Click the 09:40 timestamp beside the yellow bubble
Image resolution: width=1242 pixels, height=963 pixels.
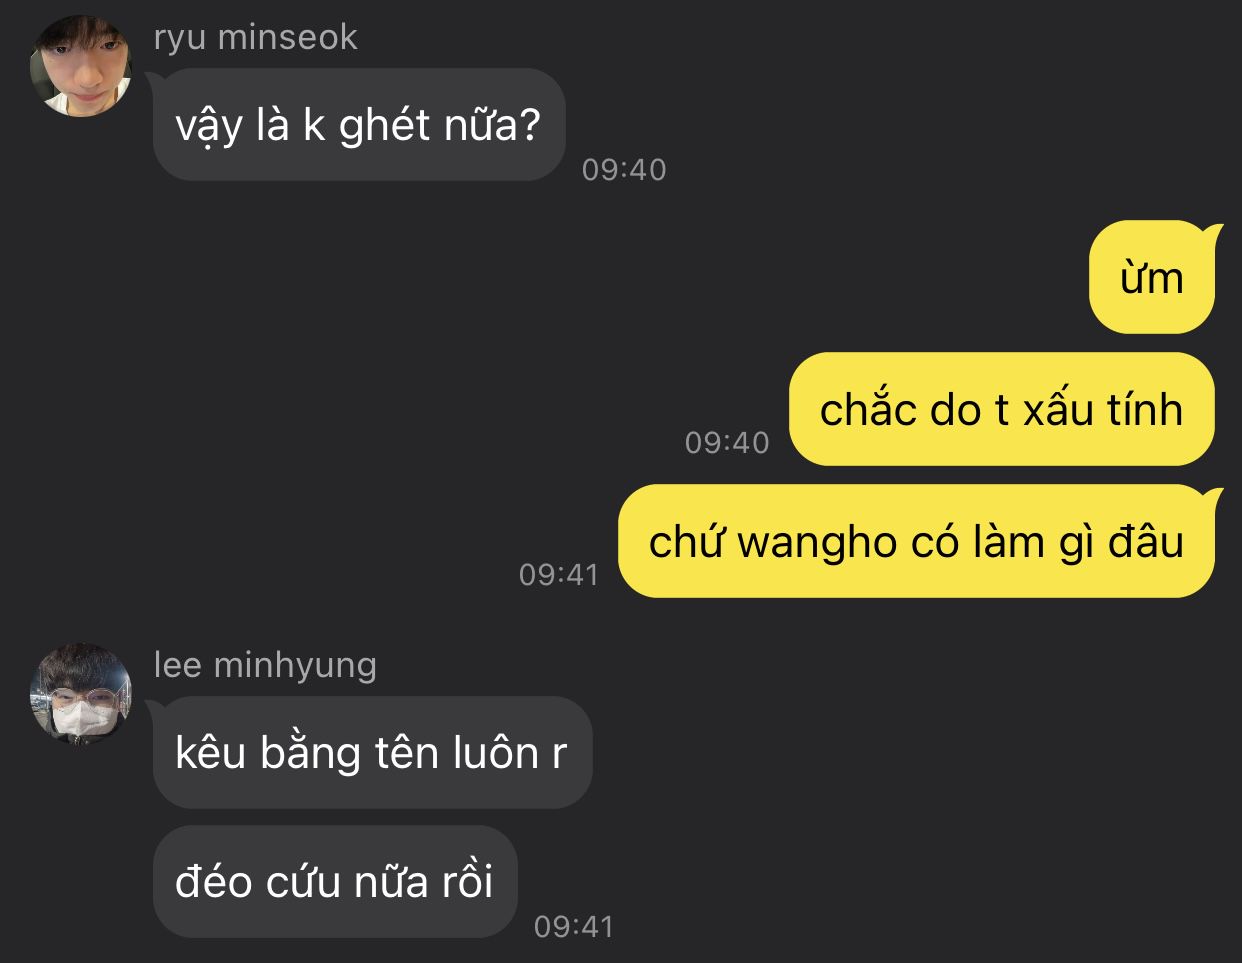727,443
